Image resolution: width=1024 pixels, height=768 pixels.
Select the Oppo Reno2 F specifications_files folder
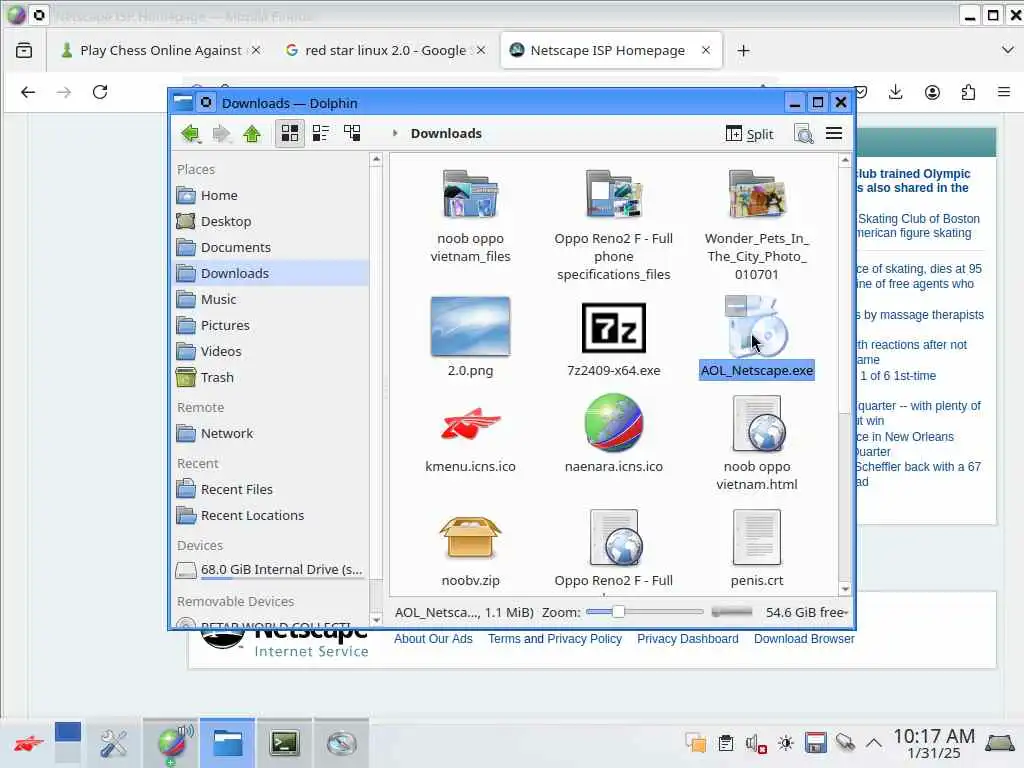pos(613,225)
